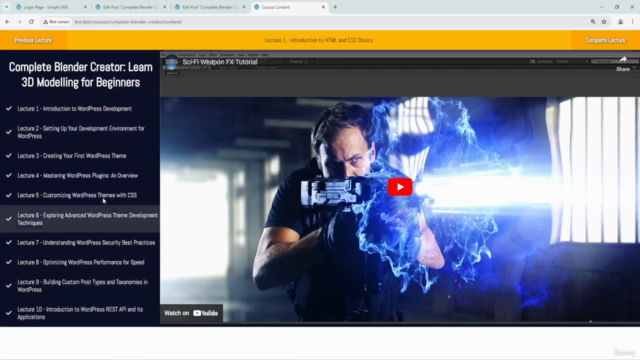Open a new browser tab with plus icon
640x360 pixels.
click(x=335, y=7)
